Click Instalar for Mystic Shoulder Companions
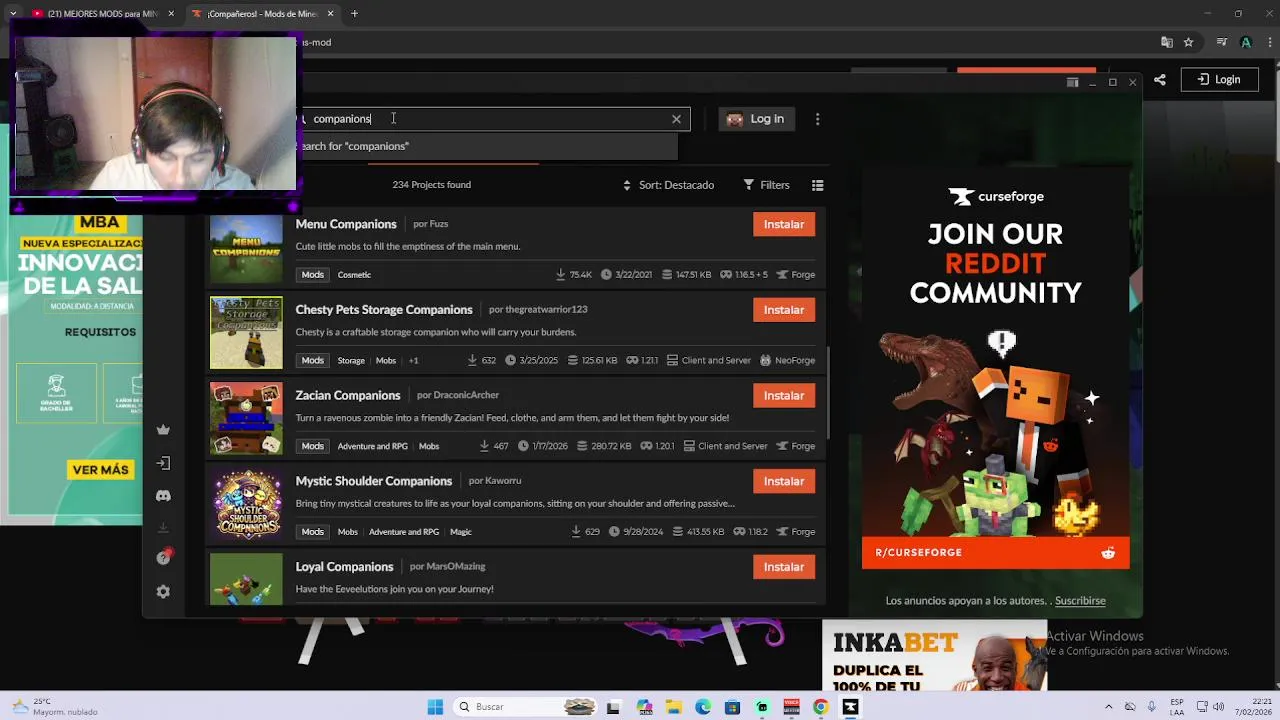Viewport: 1280px width, 720px height. click(784, 482)
